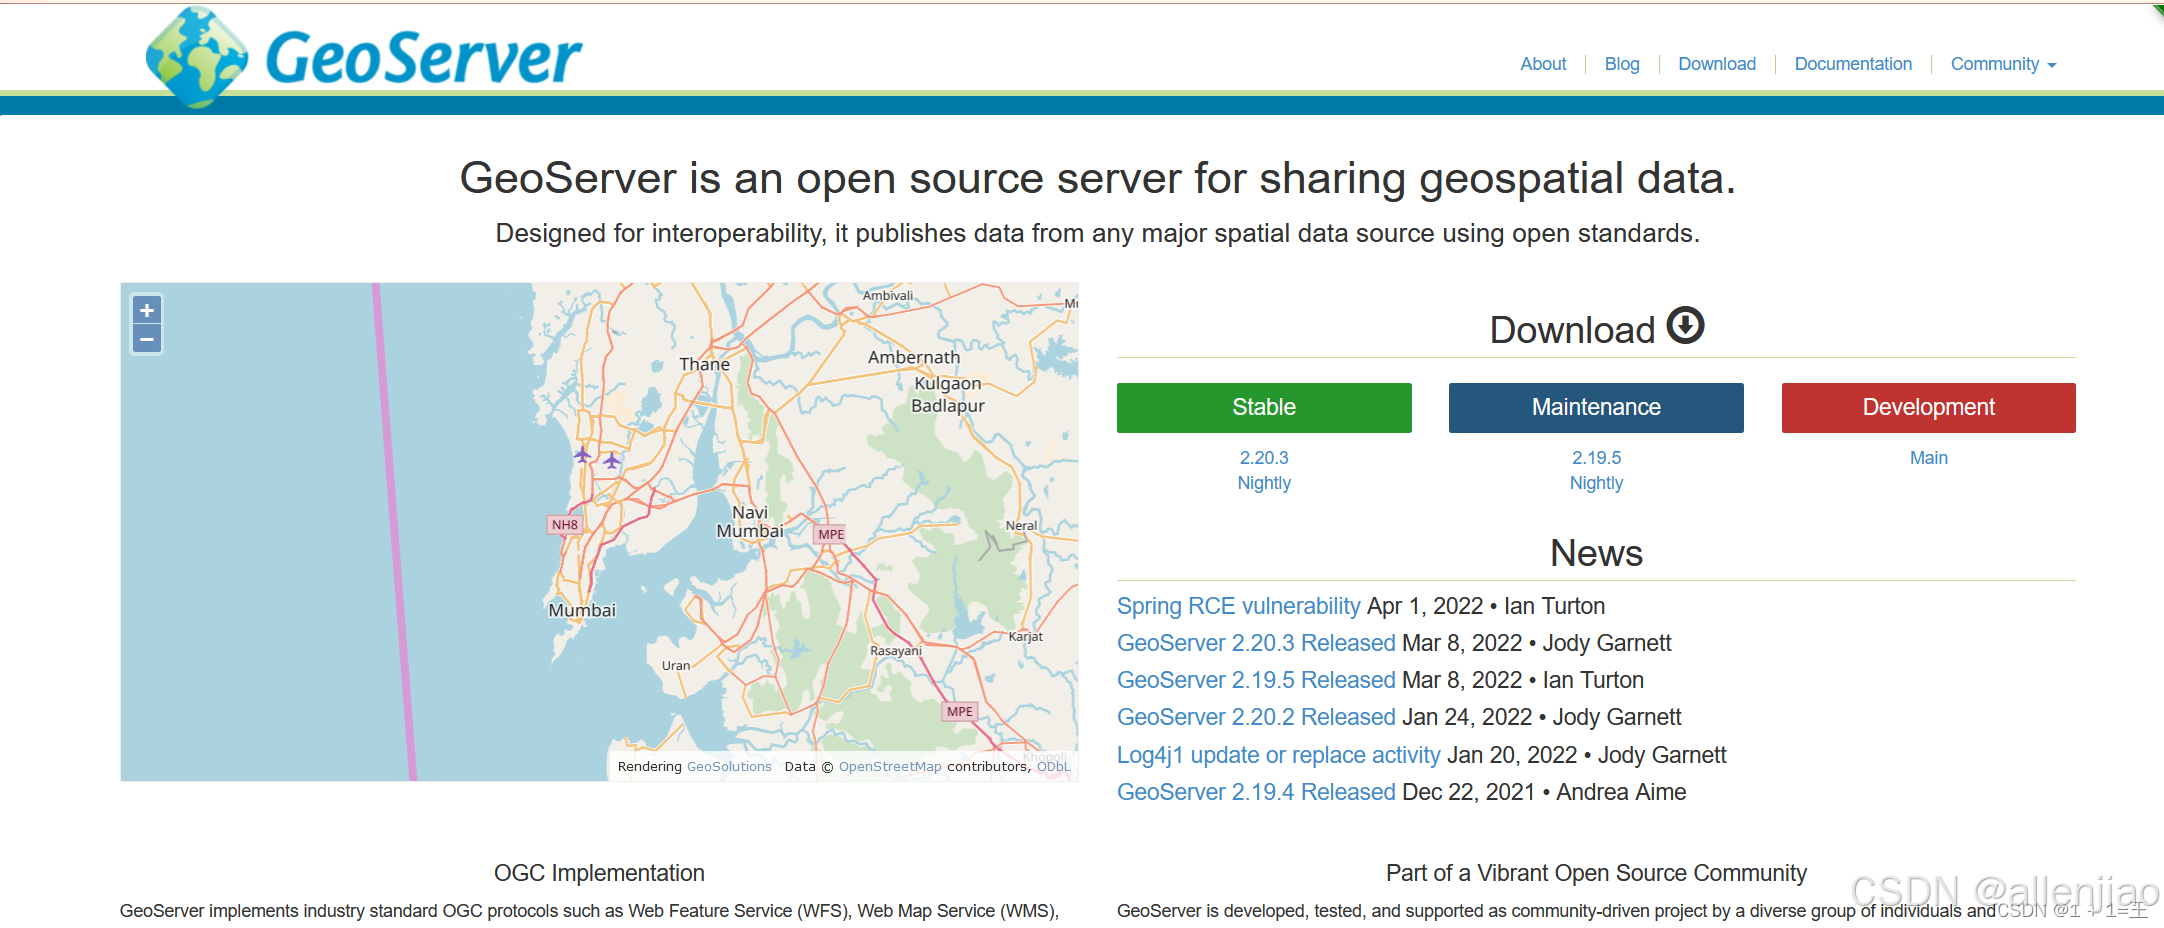Expand the Community dropdown menu
The width and height of the screenshot is (2164, 928).
2002,63
